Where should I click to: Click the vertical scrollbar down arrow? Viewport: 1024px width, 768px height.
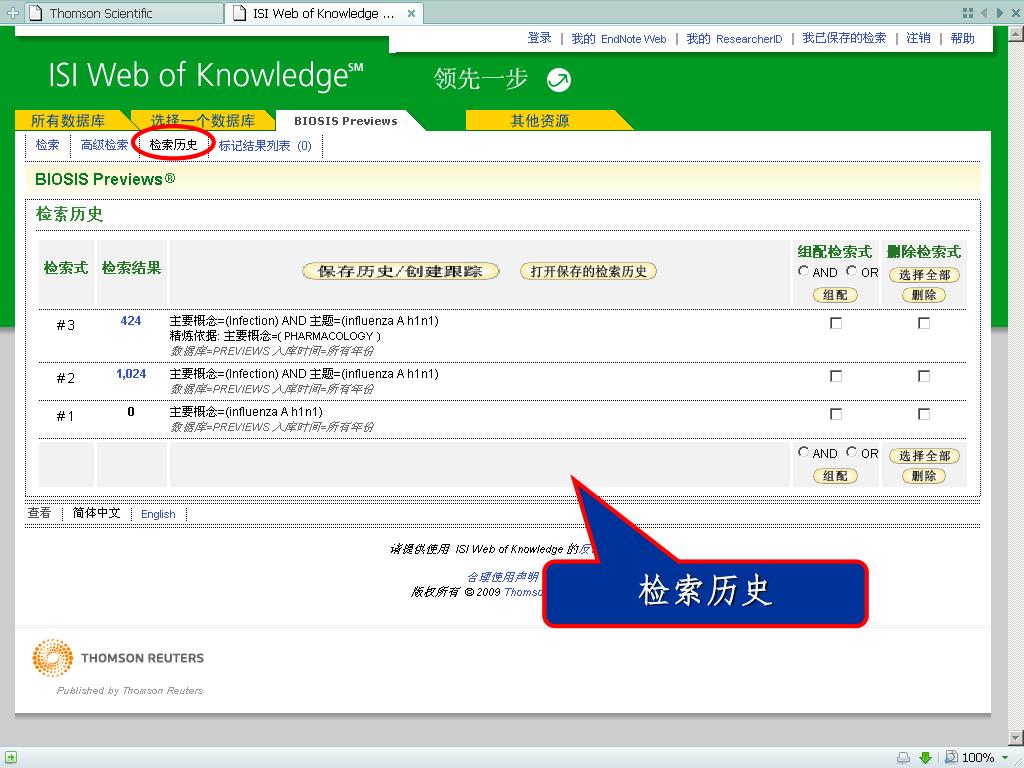coord(1016,738)
